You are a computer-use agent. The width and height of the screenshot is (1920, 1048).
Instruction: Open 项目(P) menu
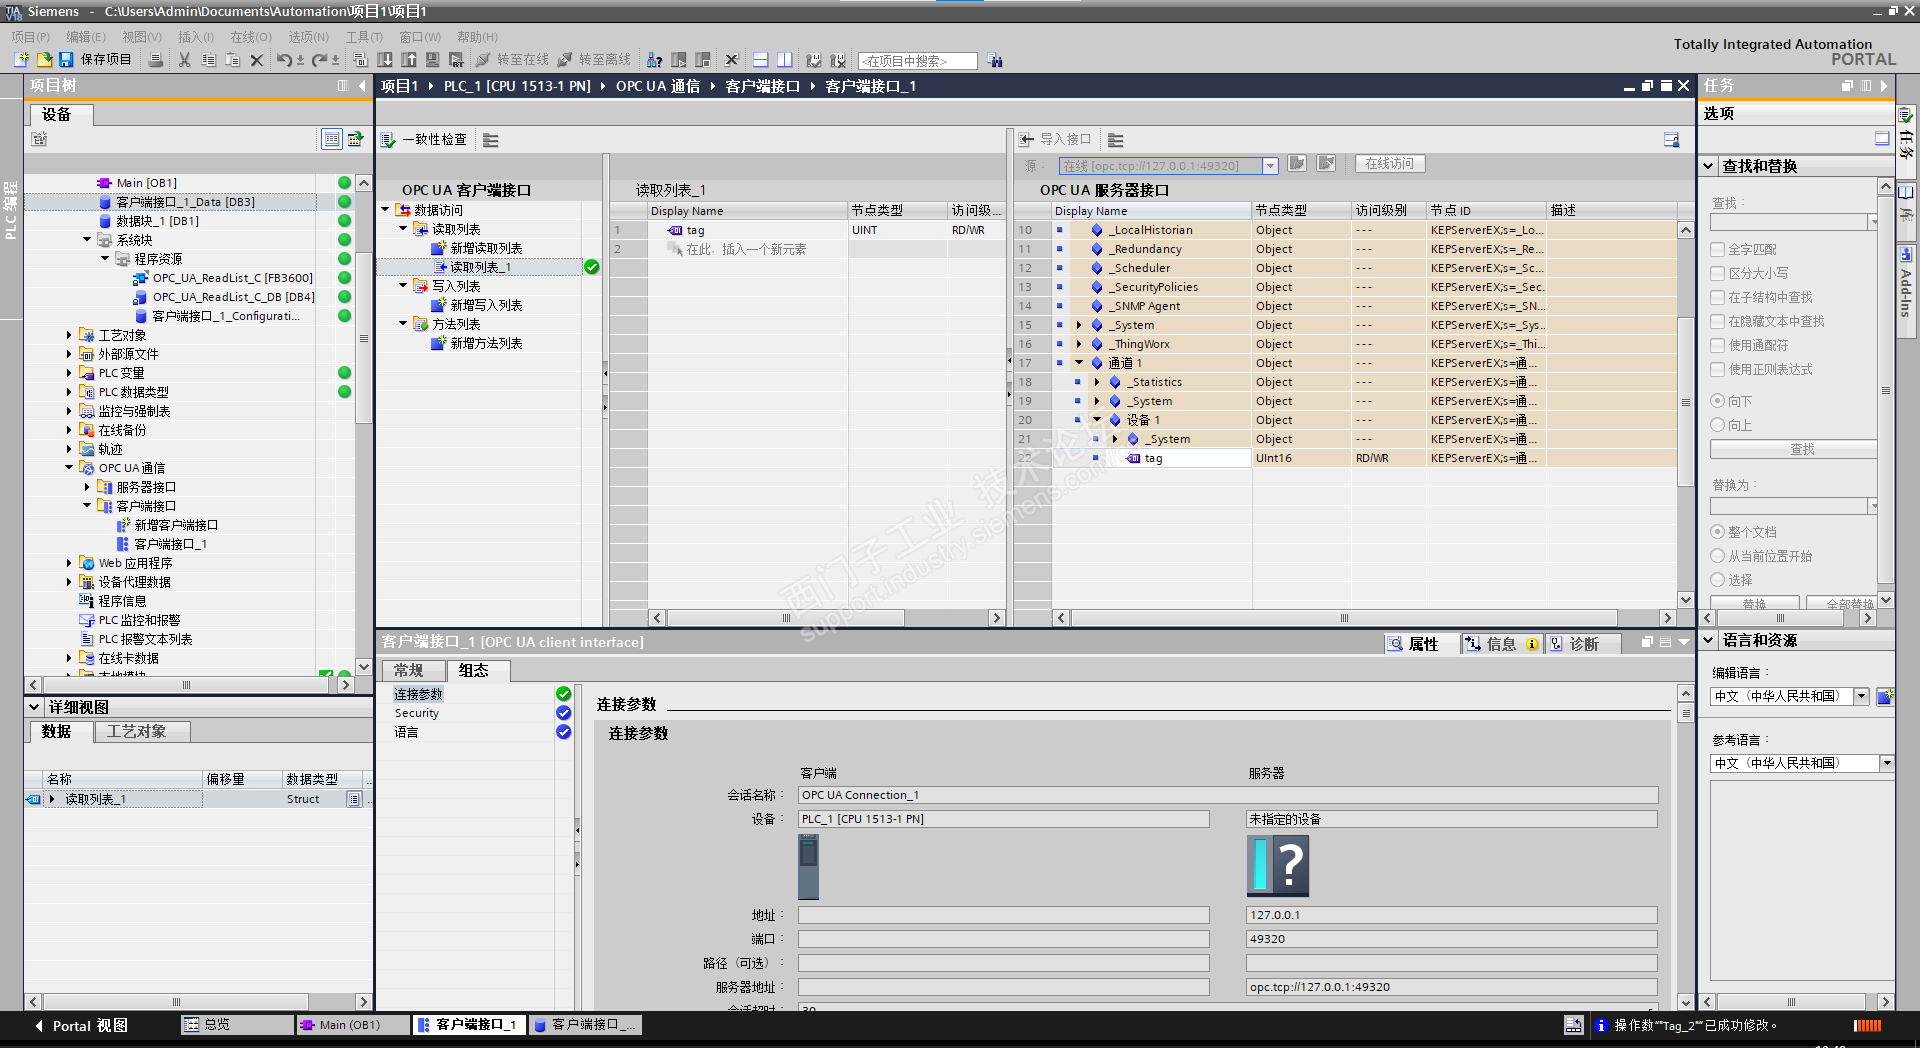(31, 37)
